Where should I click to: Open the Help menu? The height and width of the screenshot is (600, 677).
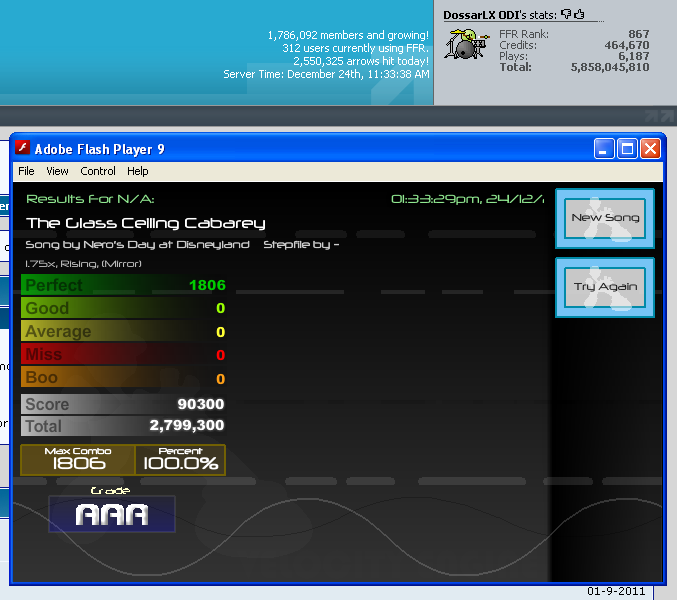[x=137, y=171]
